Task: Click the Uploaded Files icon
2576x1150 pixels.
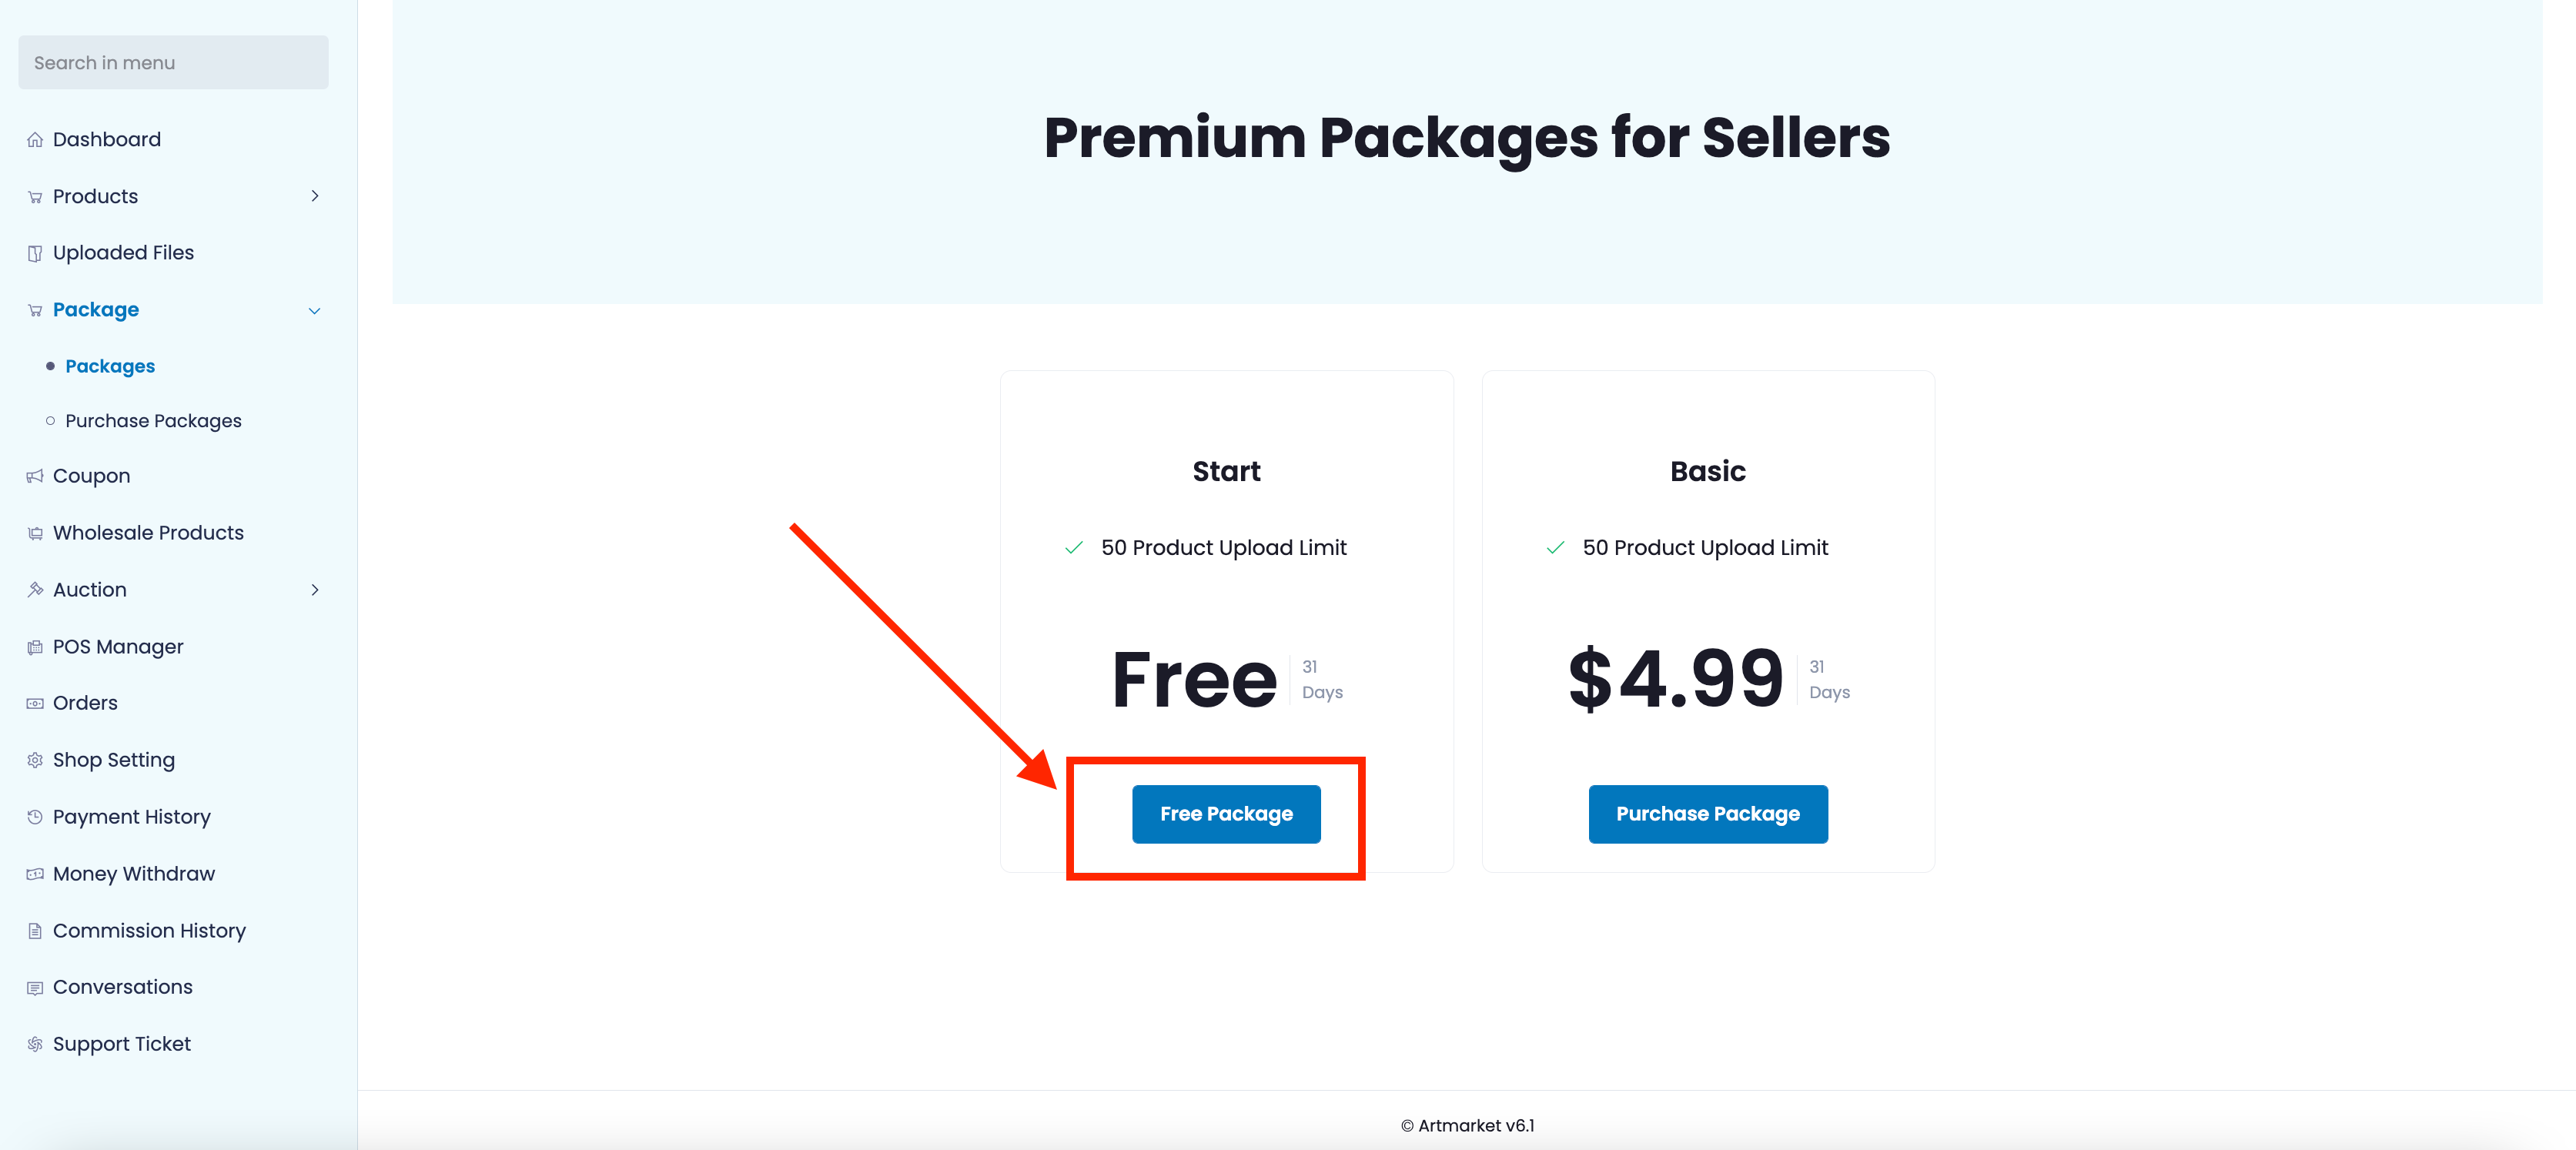Action: pyautogui.click(x=35, y=254)
